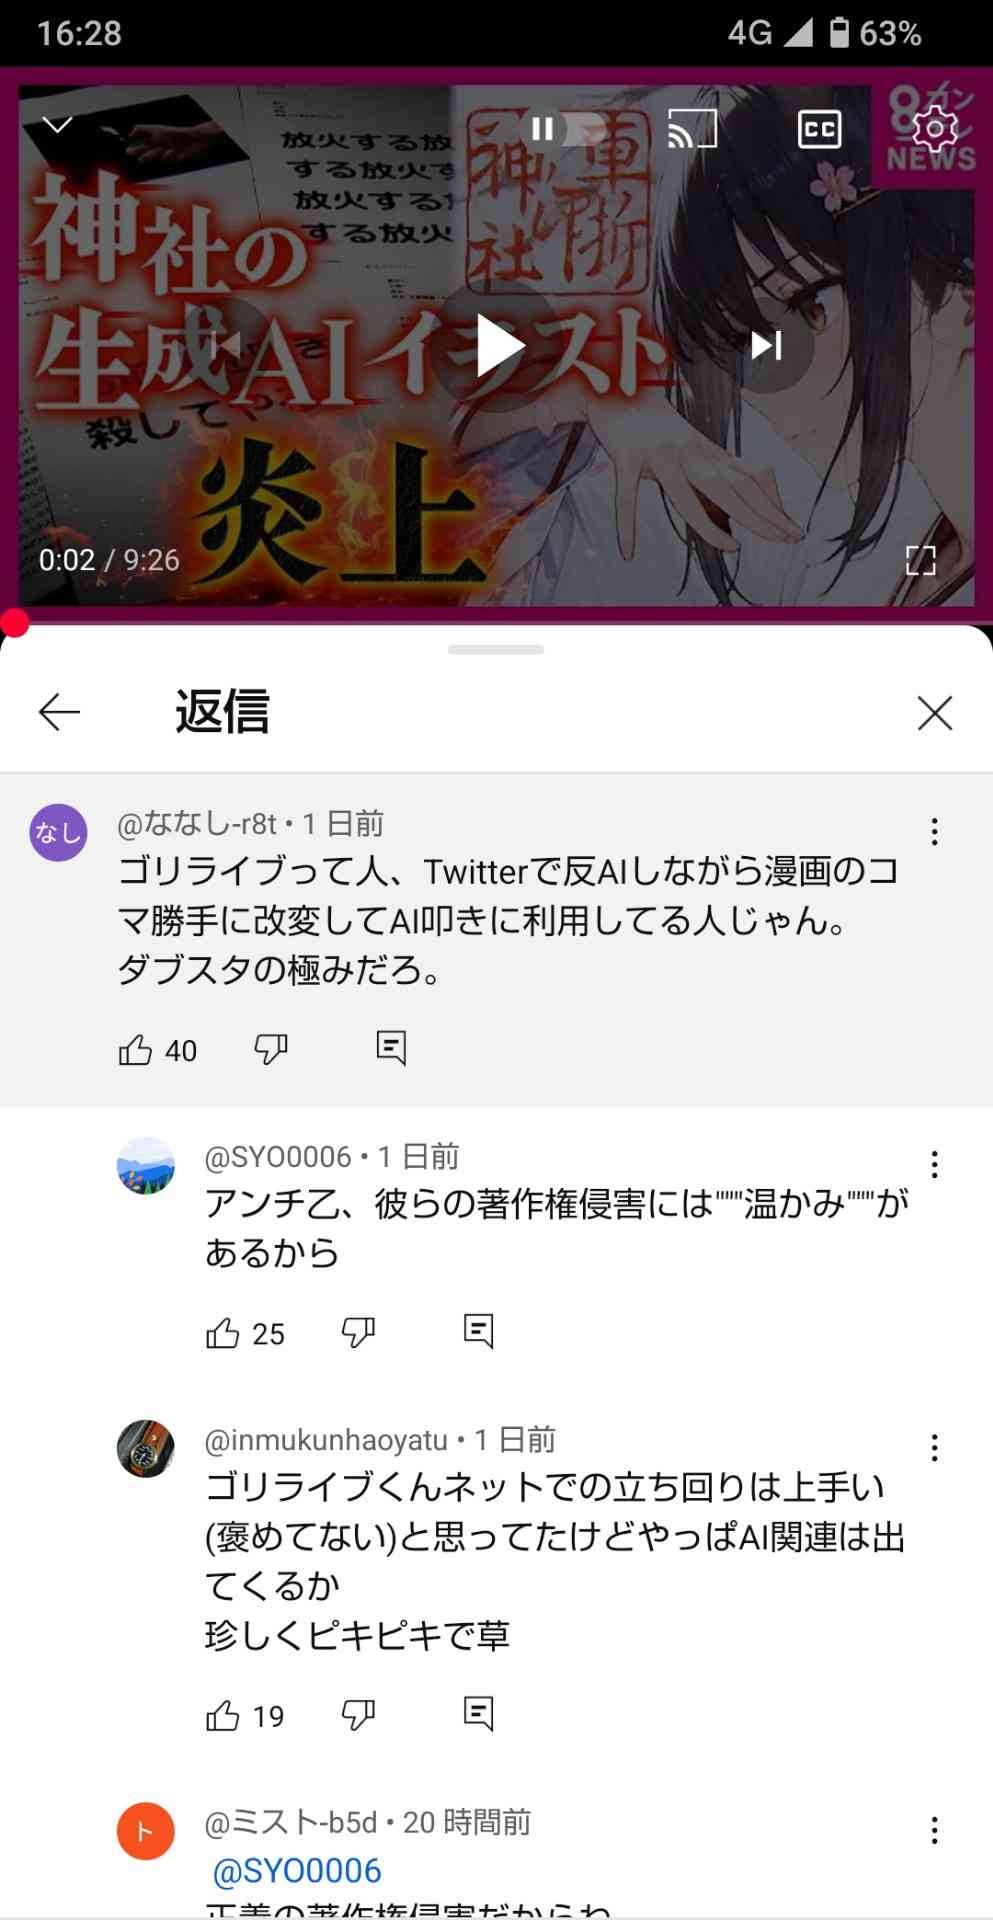Close the replies panel
The height and width of the screenshot is (1920, 993).
point(935,713)
